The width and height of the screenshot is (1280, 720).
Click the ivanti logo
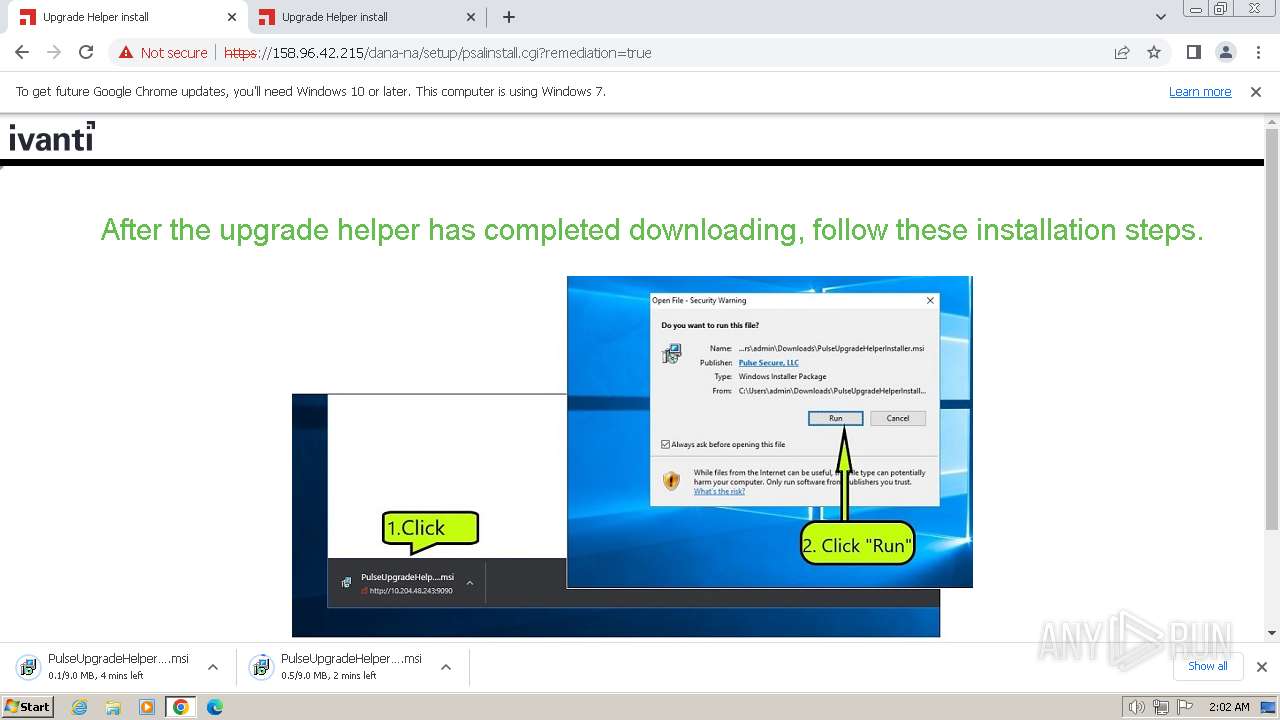pyautogui.click(x=52, y=137)
